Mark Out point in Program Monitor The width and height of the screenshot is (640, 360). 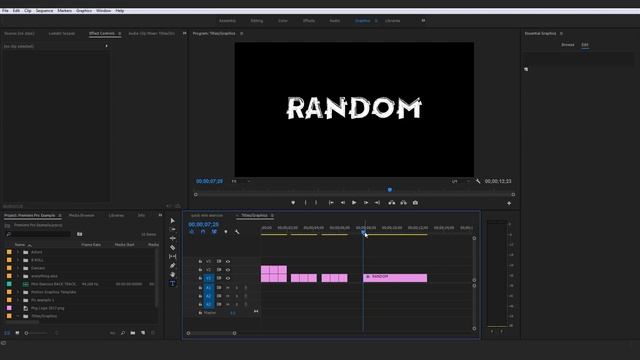point(316,202)
